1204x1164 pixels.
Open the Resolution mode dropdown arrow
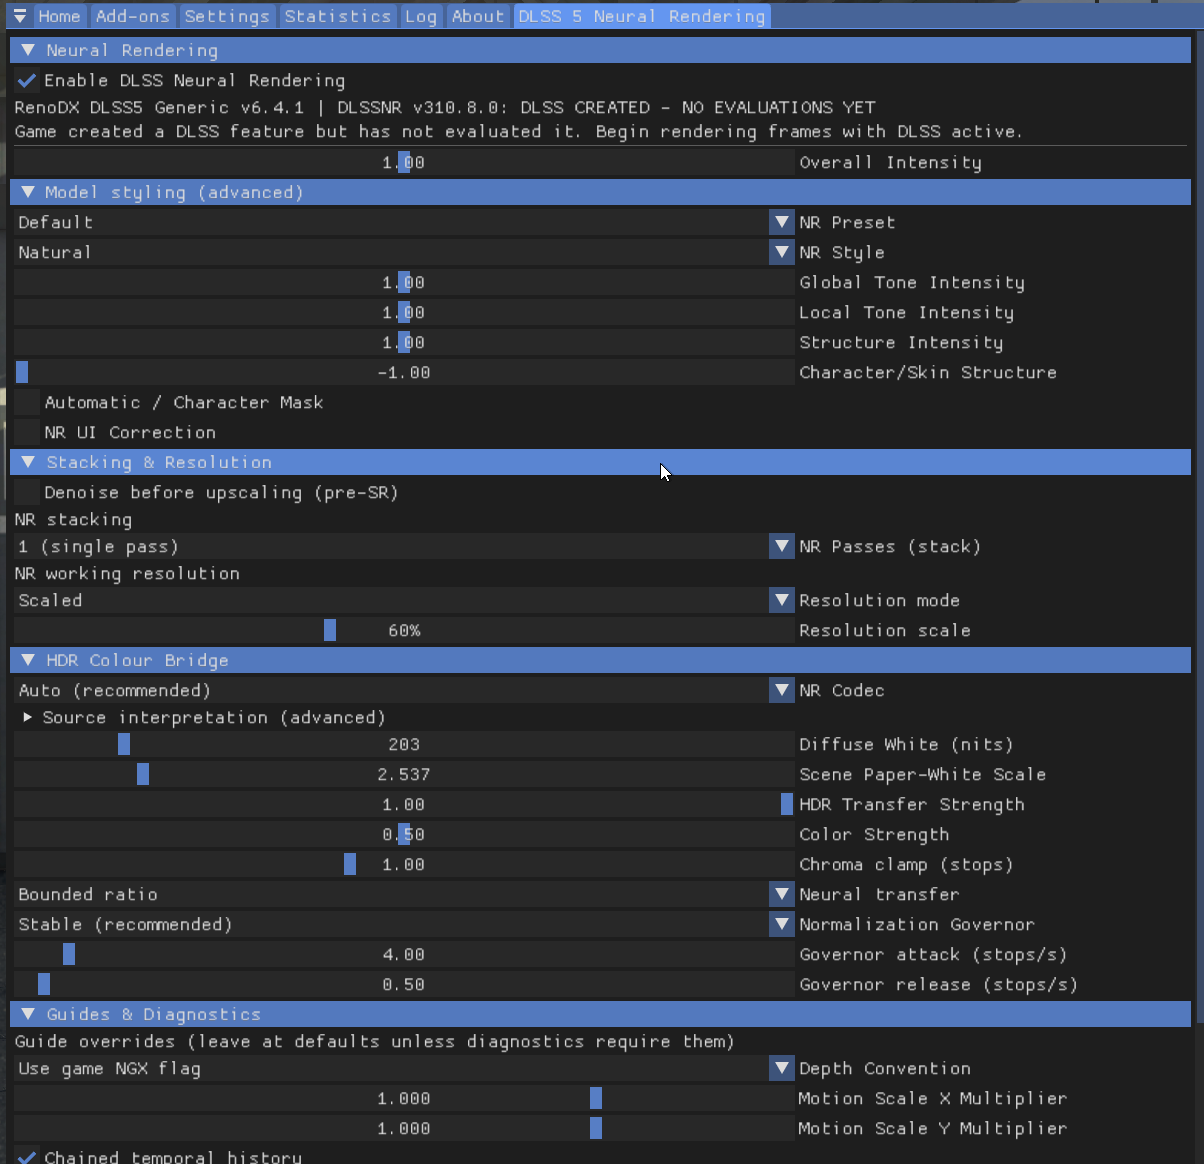(781, 600)
